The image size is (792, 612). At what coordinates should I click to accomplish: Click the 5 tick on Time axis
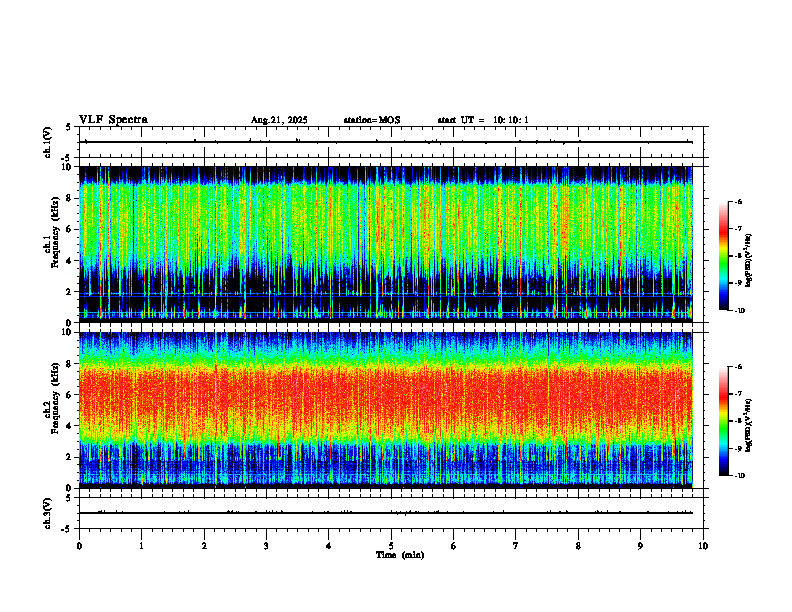[x=391, y=546]
